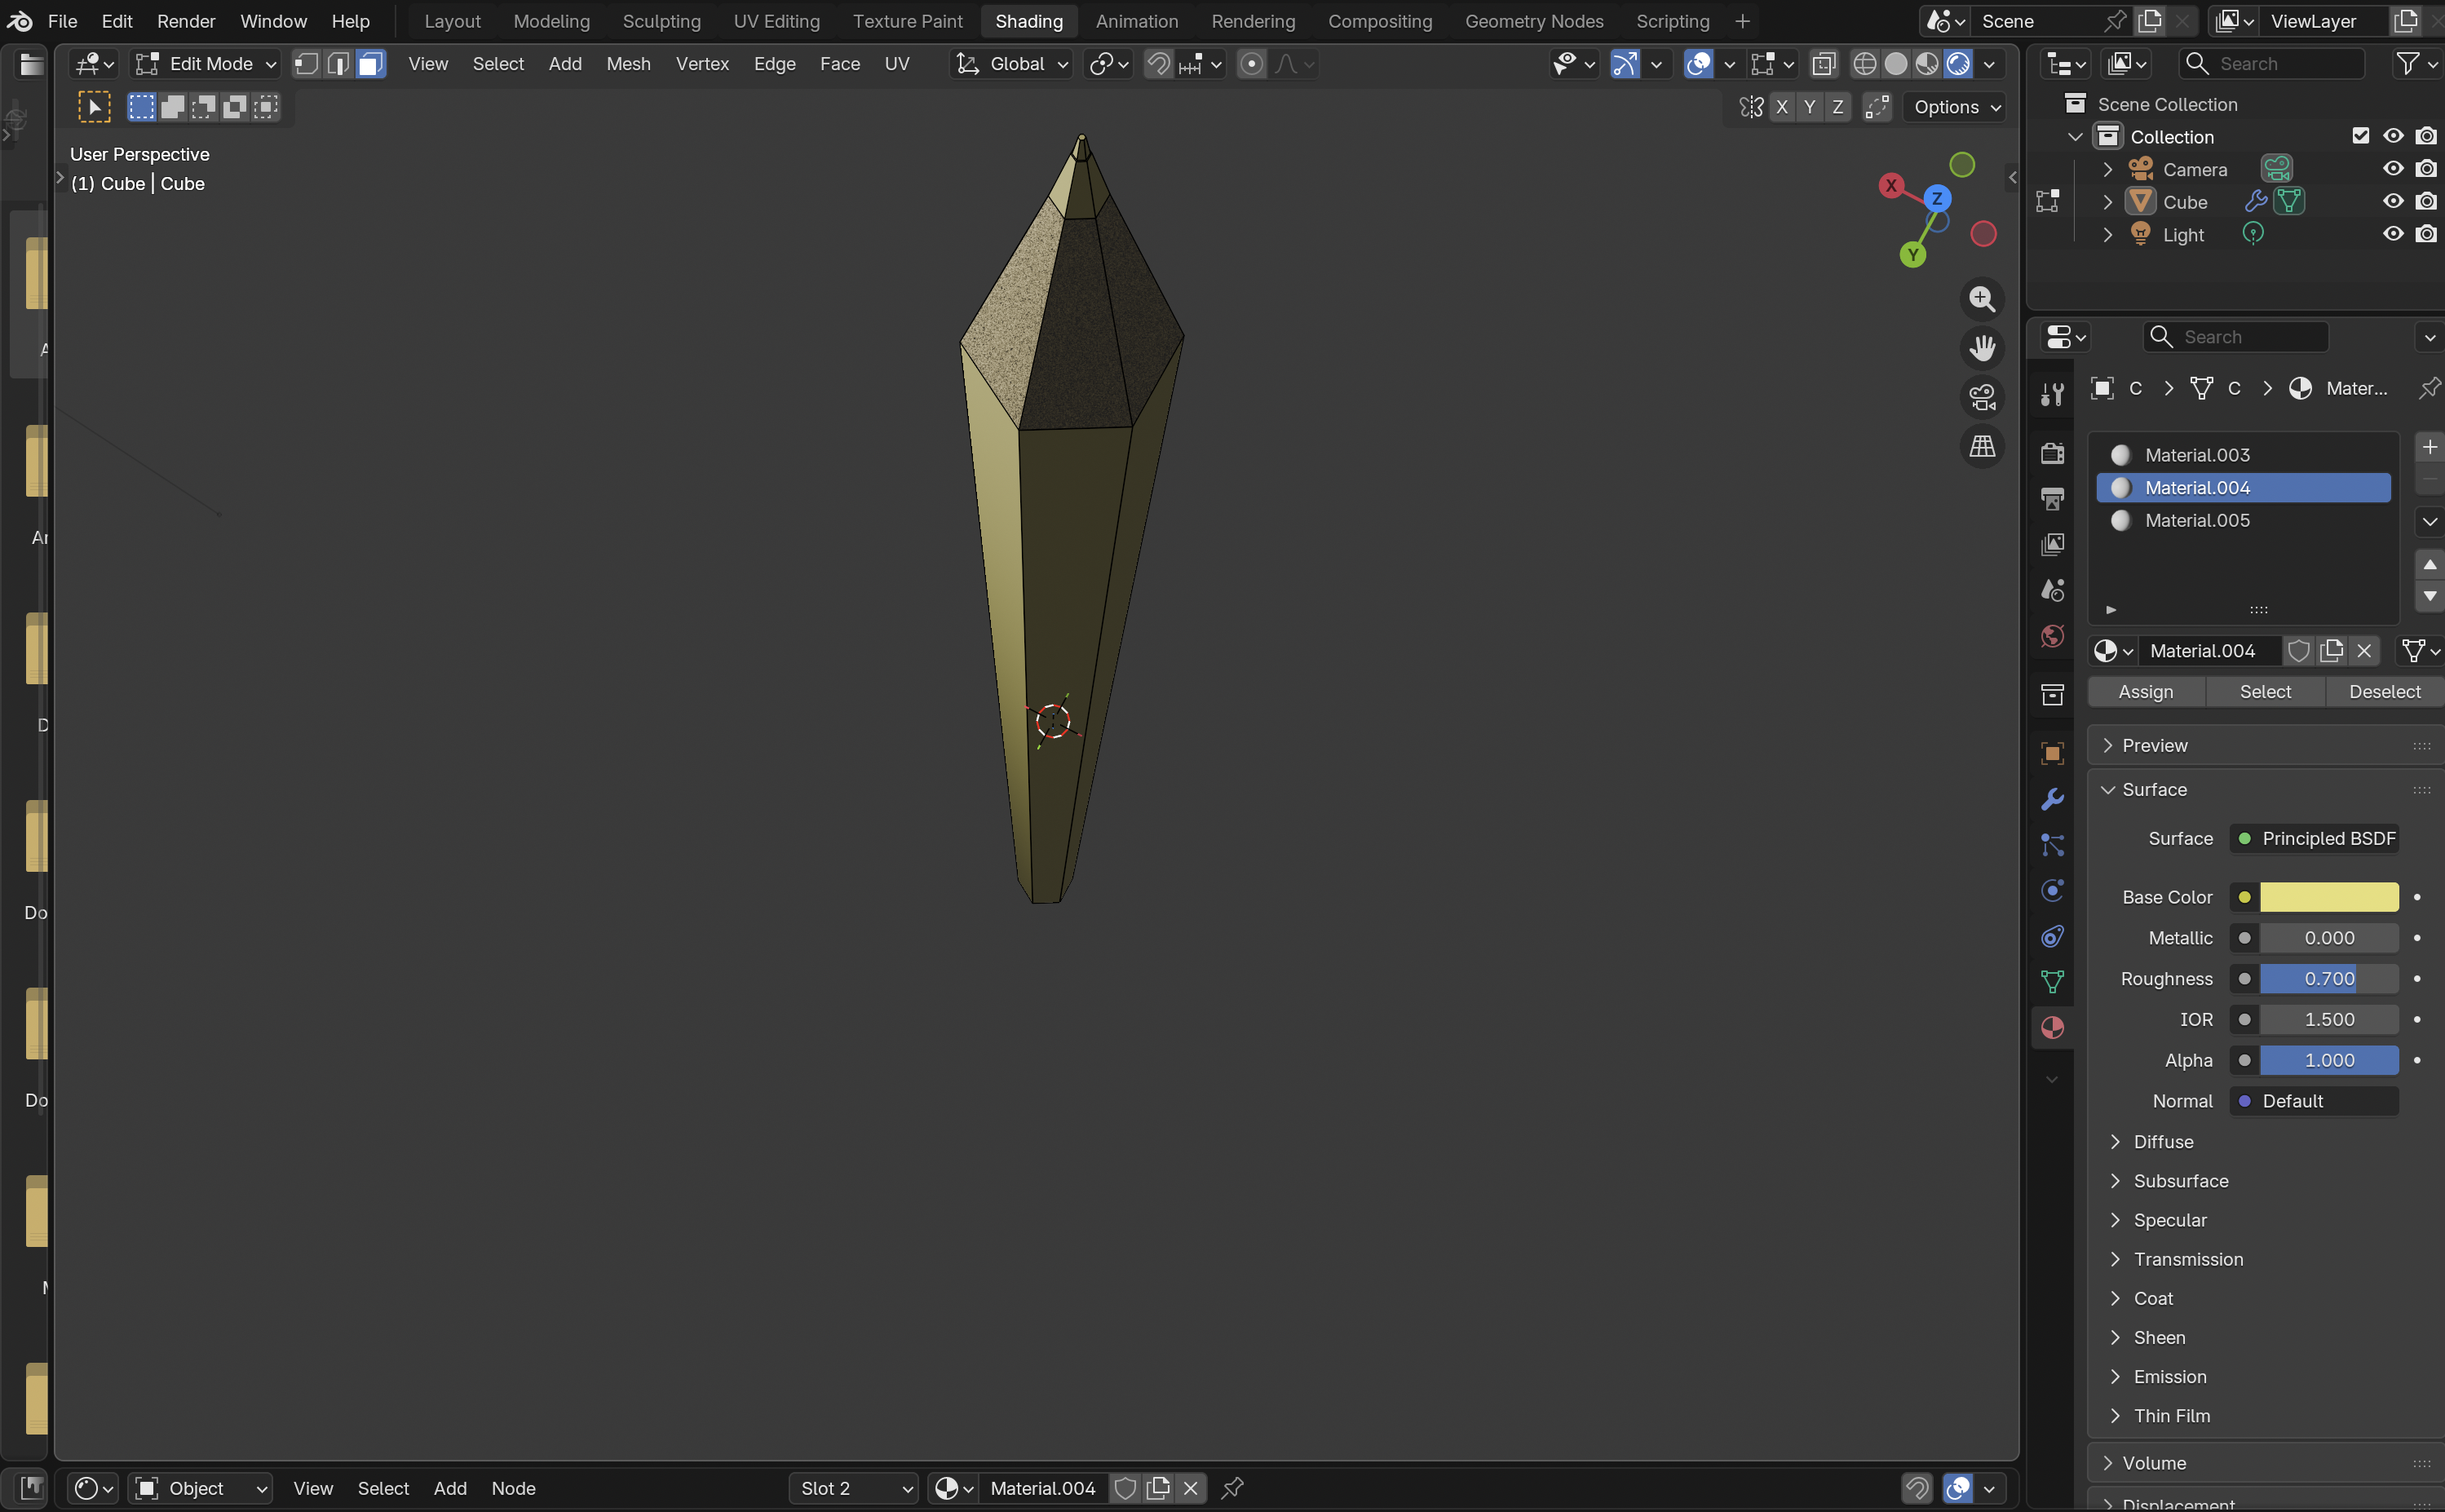Open the Edit Mode dropdown
This screenshot has height=1512, width=2445.
(x=206, y=64)
